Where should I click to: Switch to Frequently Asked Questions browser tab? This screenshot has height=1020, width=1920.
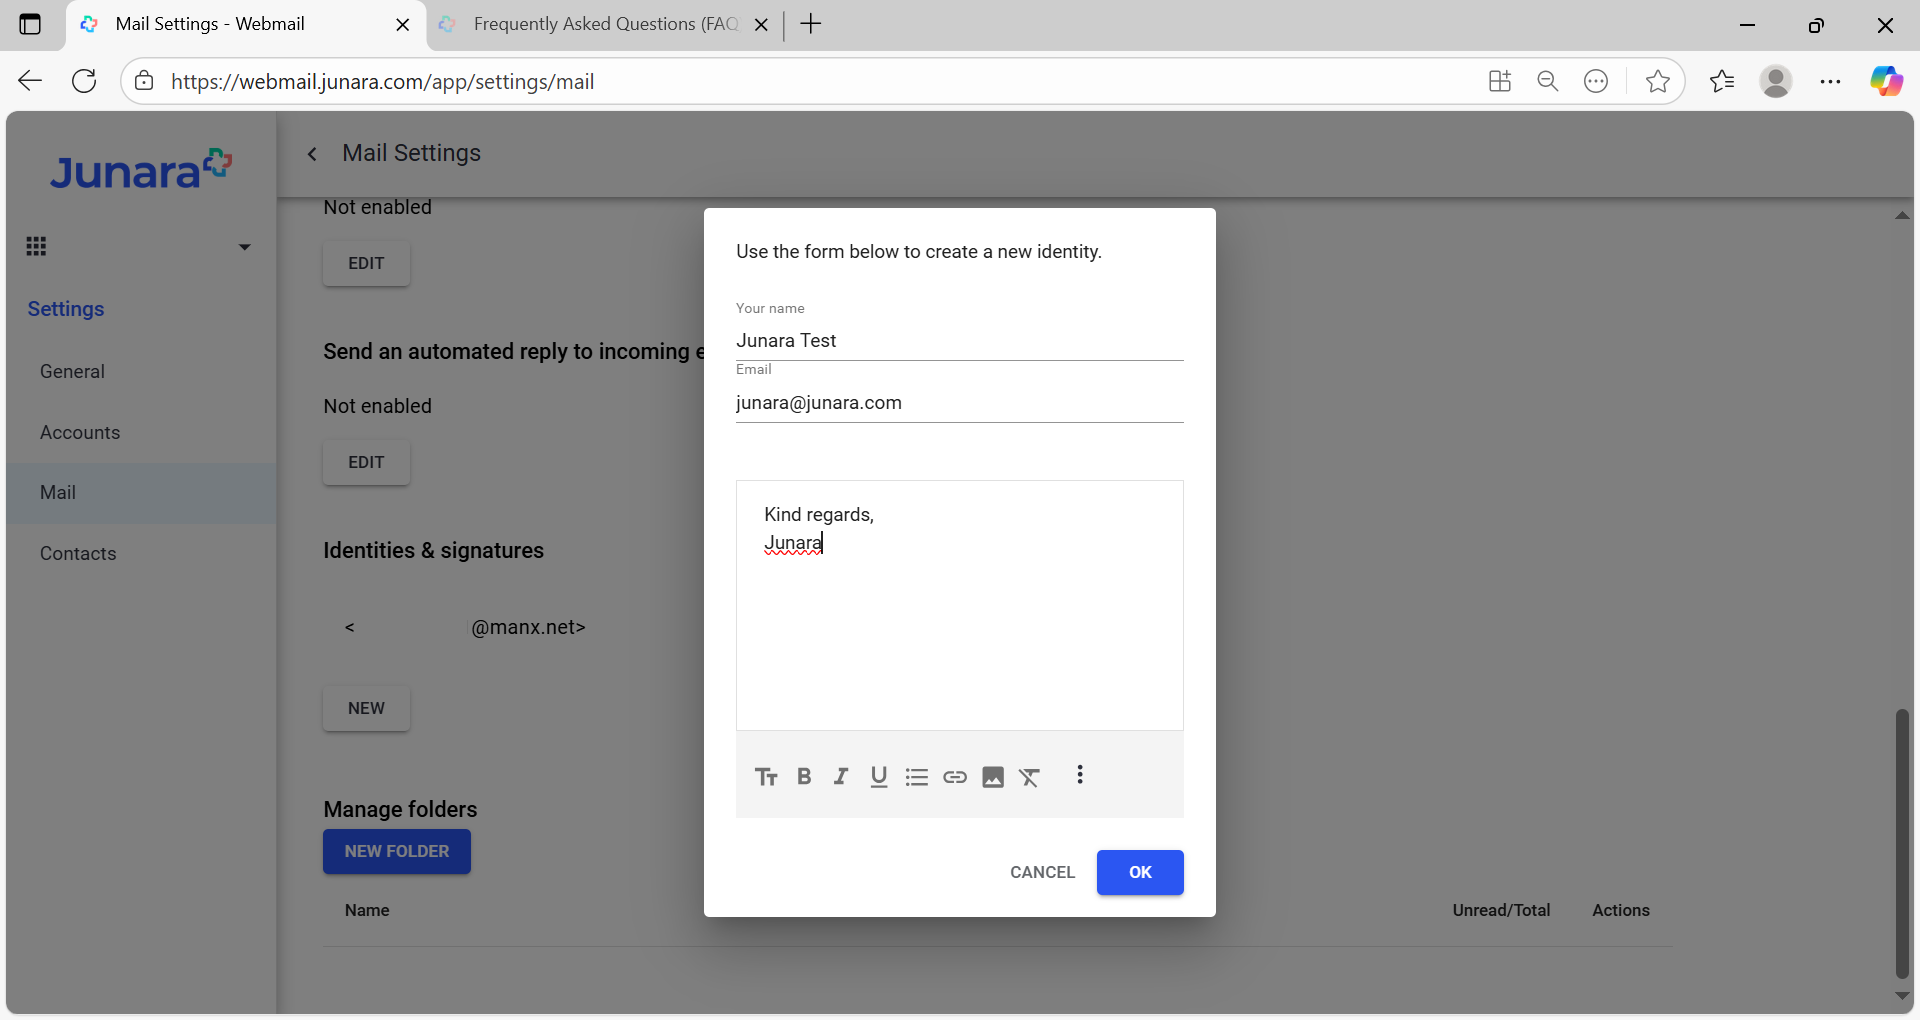pos(605,24)
